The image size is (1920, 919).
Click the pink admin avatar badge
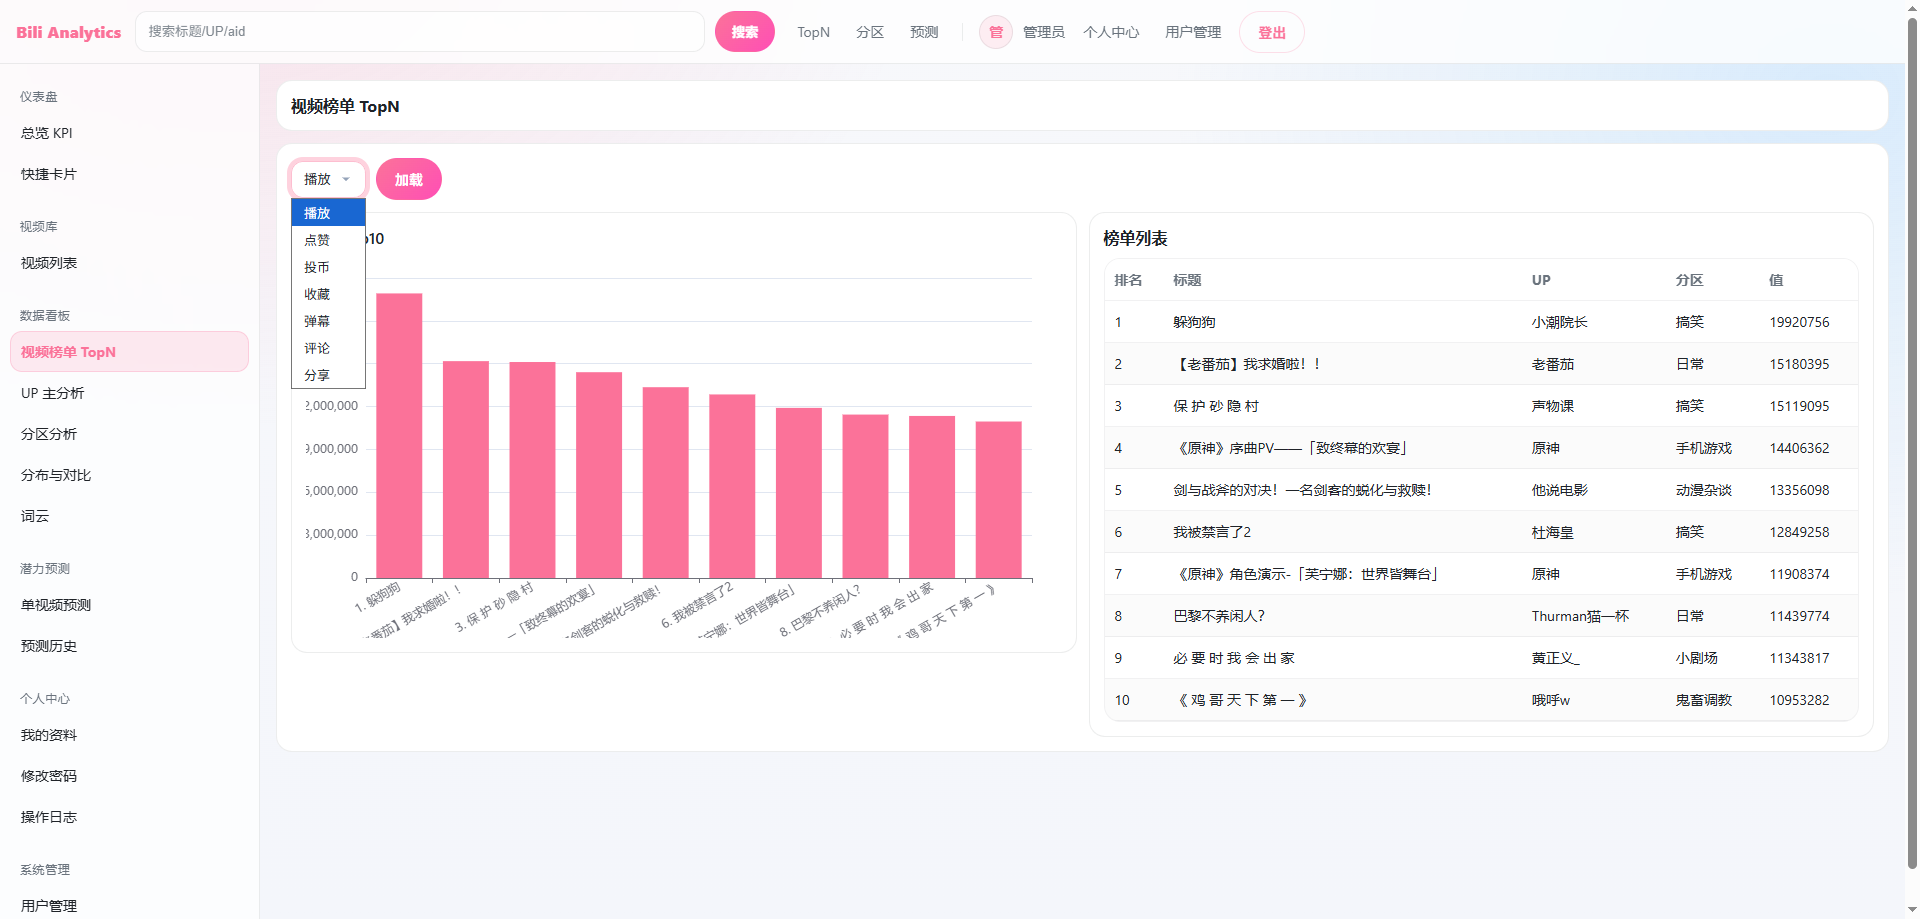[x=995, y=32]
